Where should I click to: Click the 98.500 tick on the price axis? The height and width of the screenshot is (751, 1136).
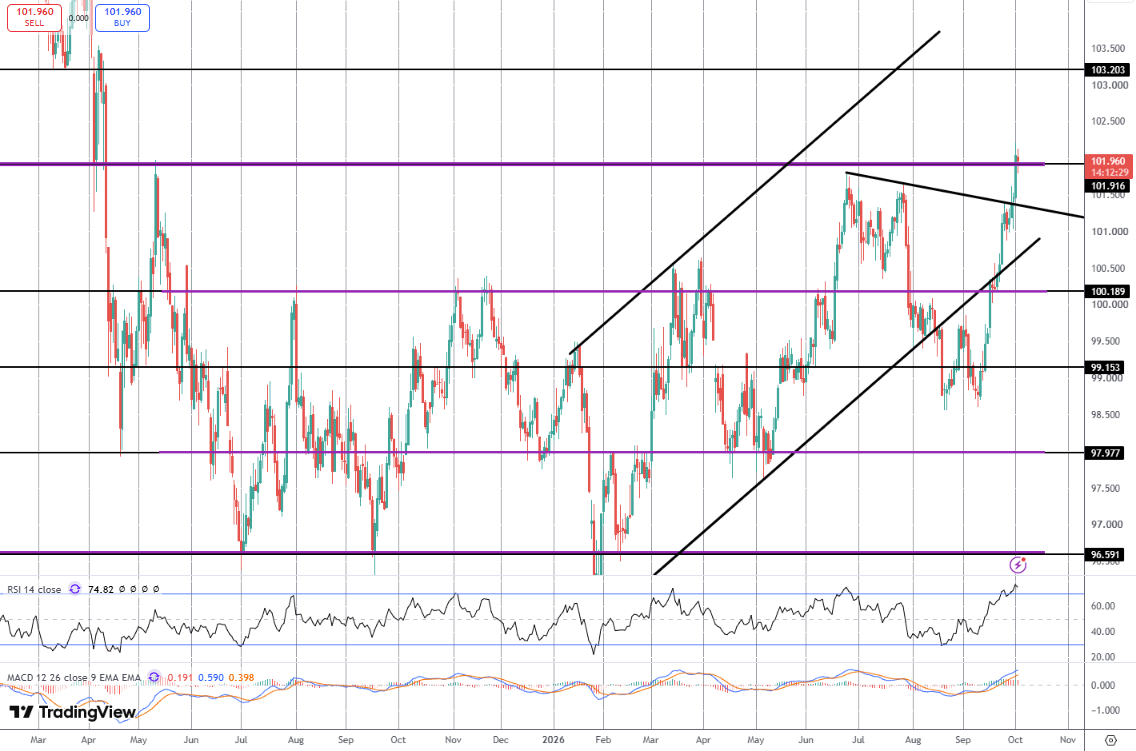(x=1106, y=415)
